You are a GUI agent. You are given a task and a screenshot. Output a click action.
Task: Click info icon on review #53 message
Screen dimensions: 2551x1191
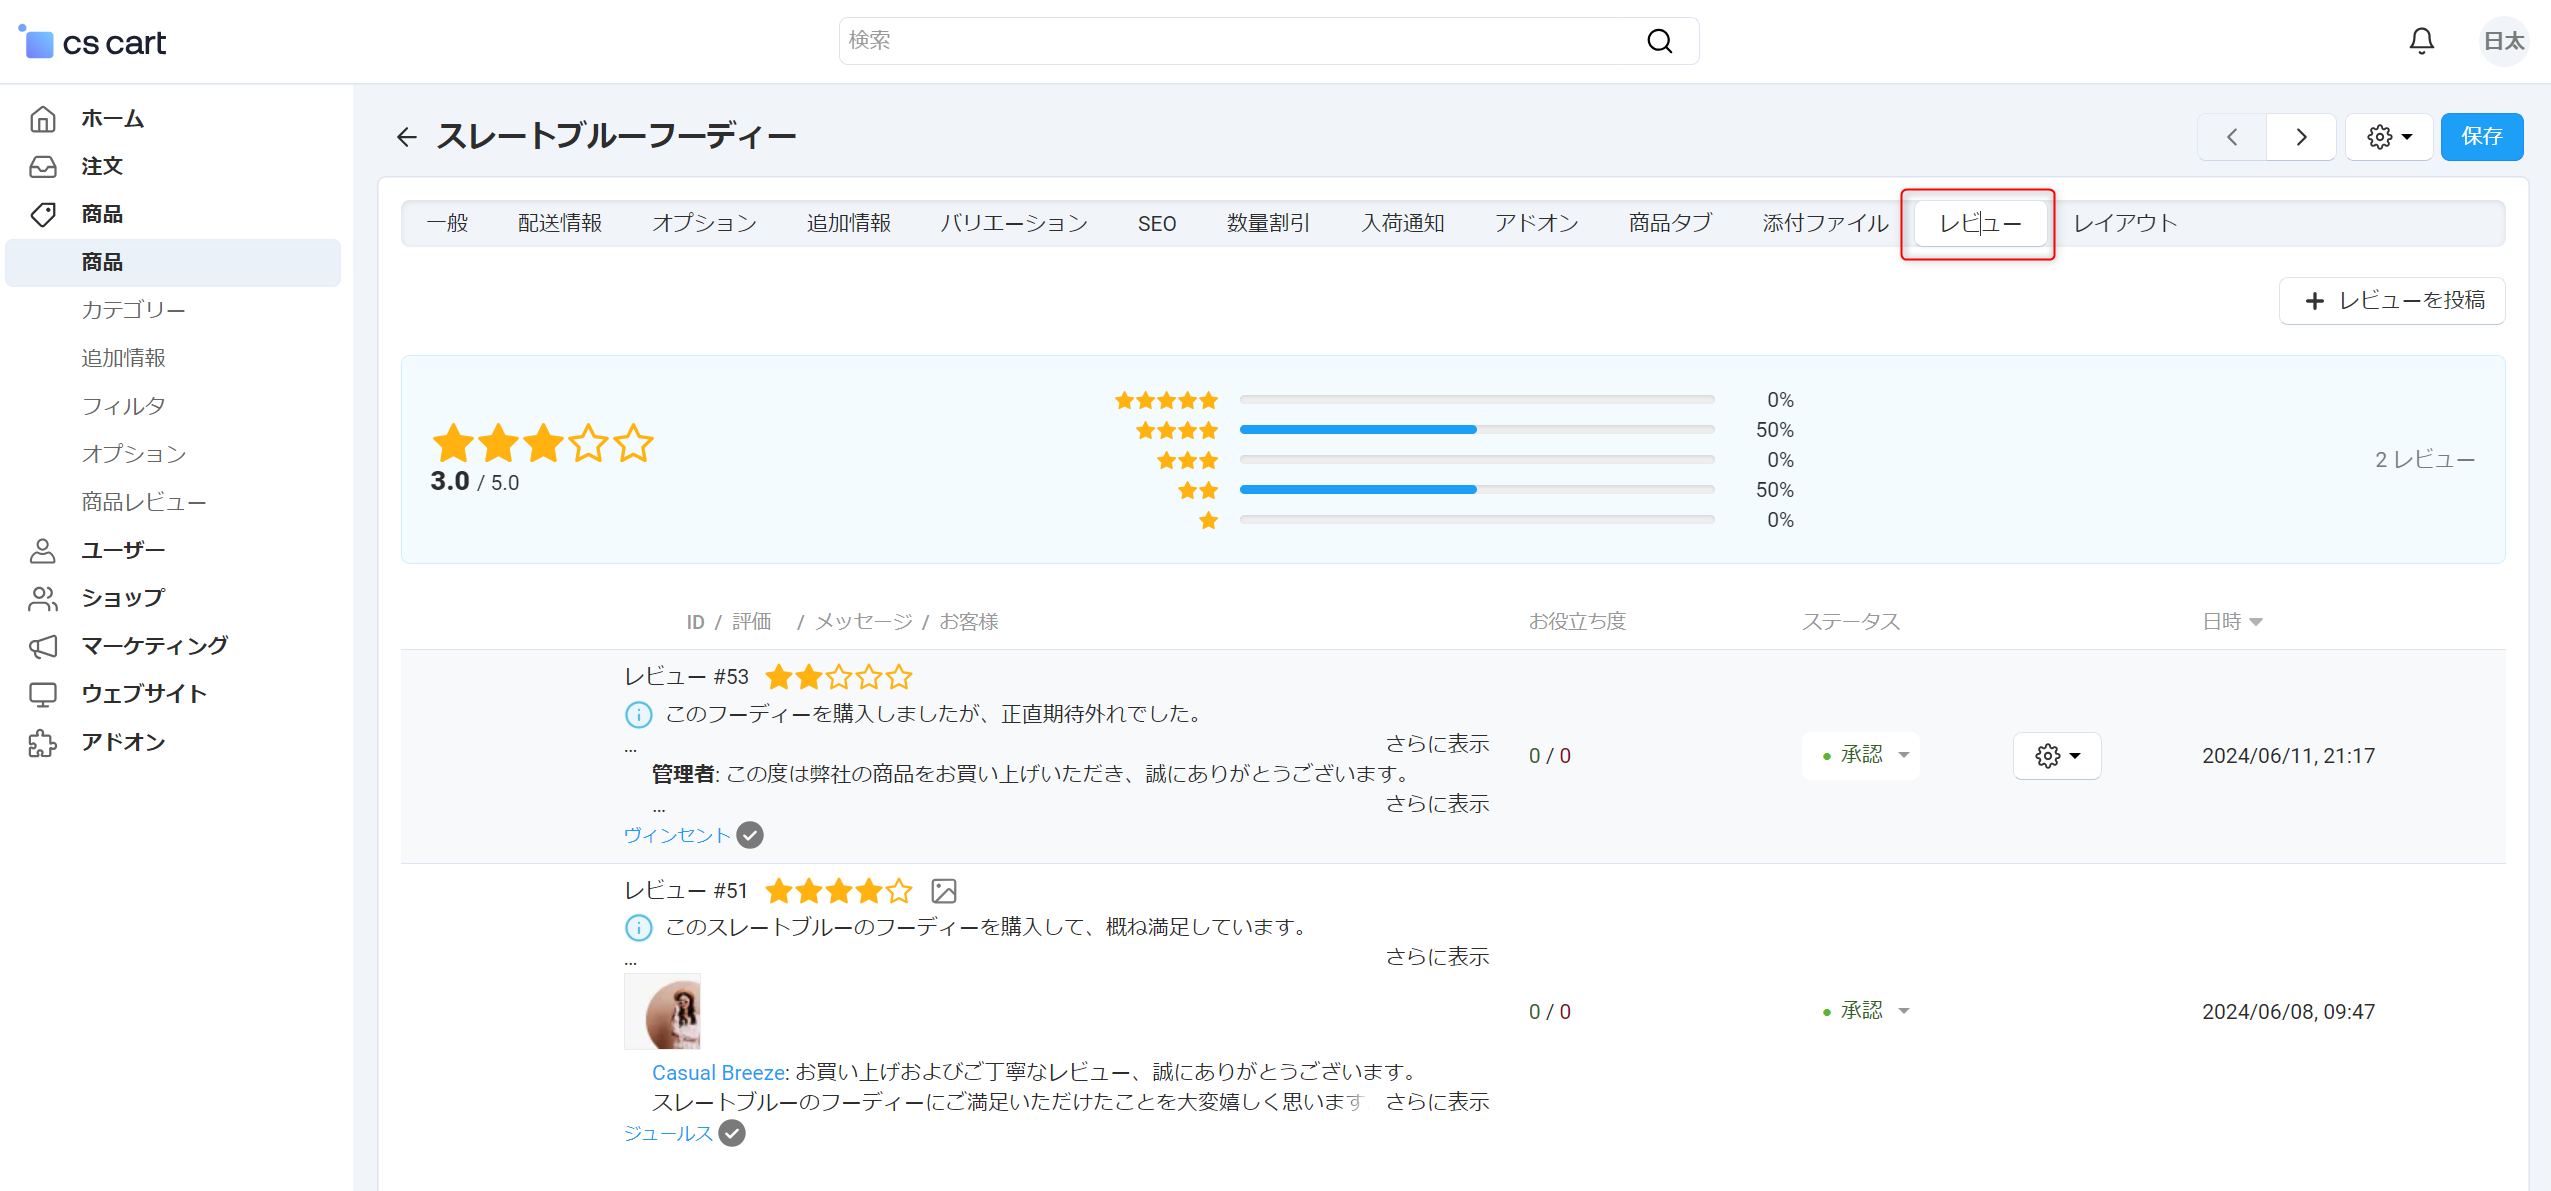pyautogui.click(x=638, y=714)
